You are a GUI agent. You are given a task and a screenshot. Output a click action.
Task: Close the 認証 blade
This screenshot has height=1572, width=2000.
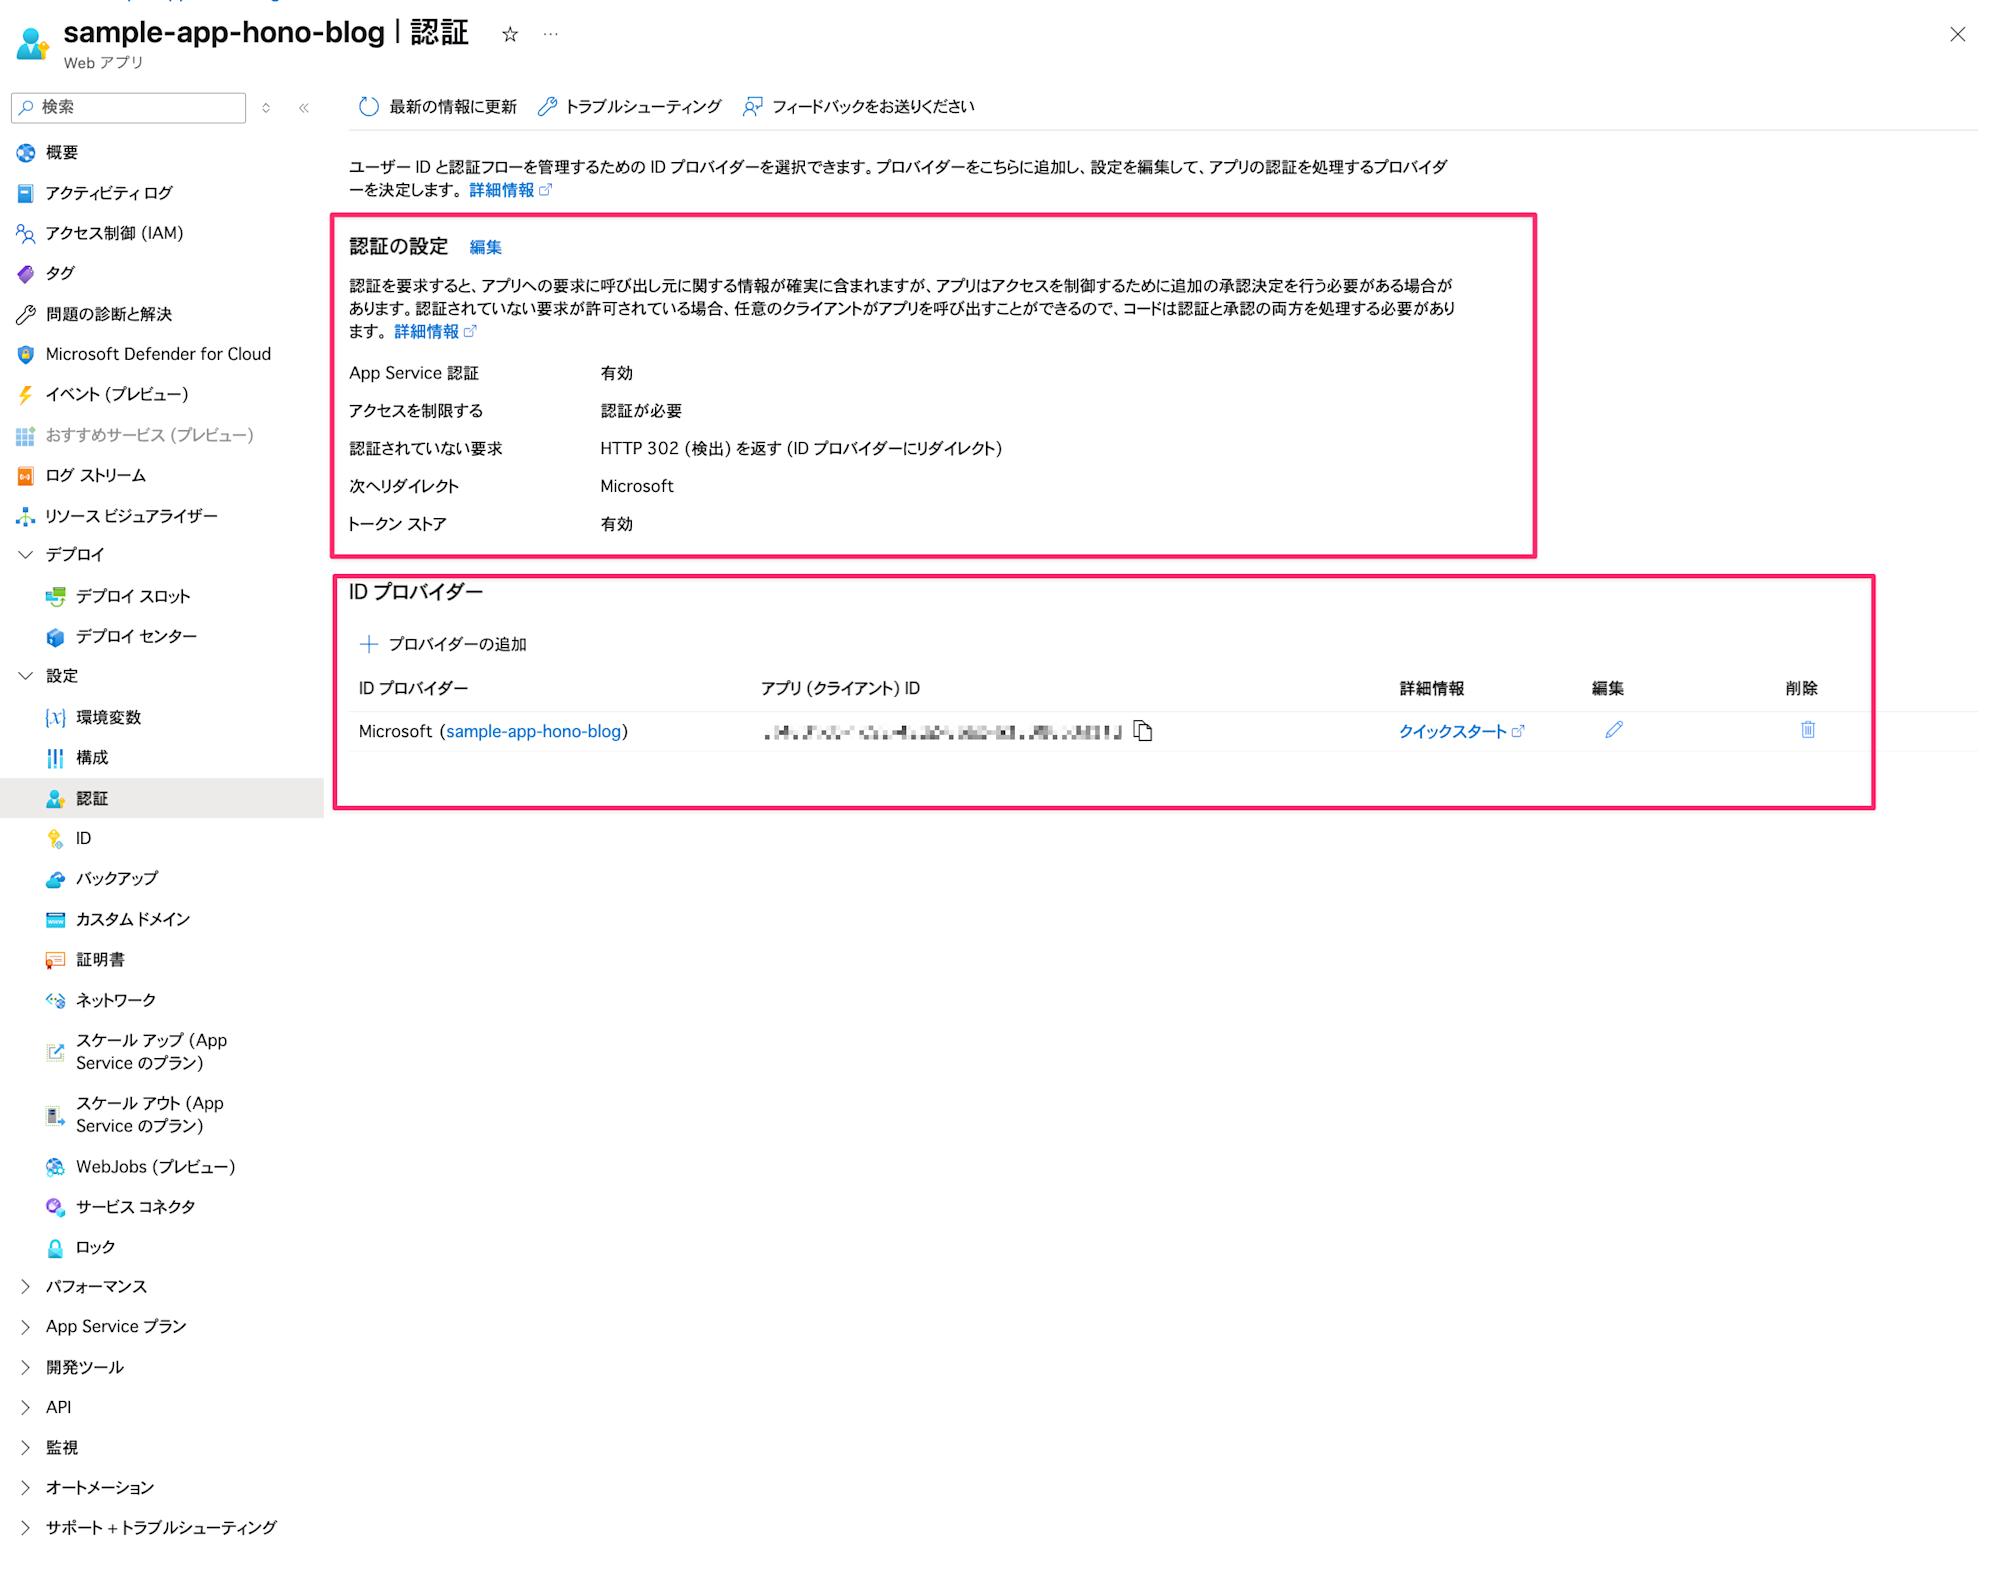tap(1957, 34)
